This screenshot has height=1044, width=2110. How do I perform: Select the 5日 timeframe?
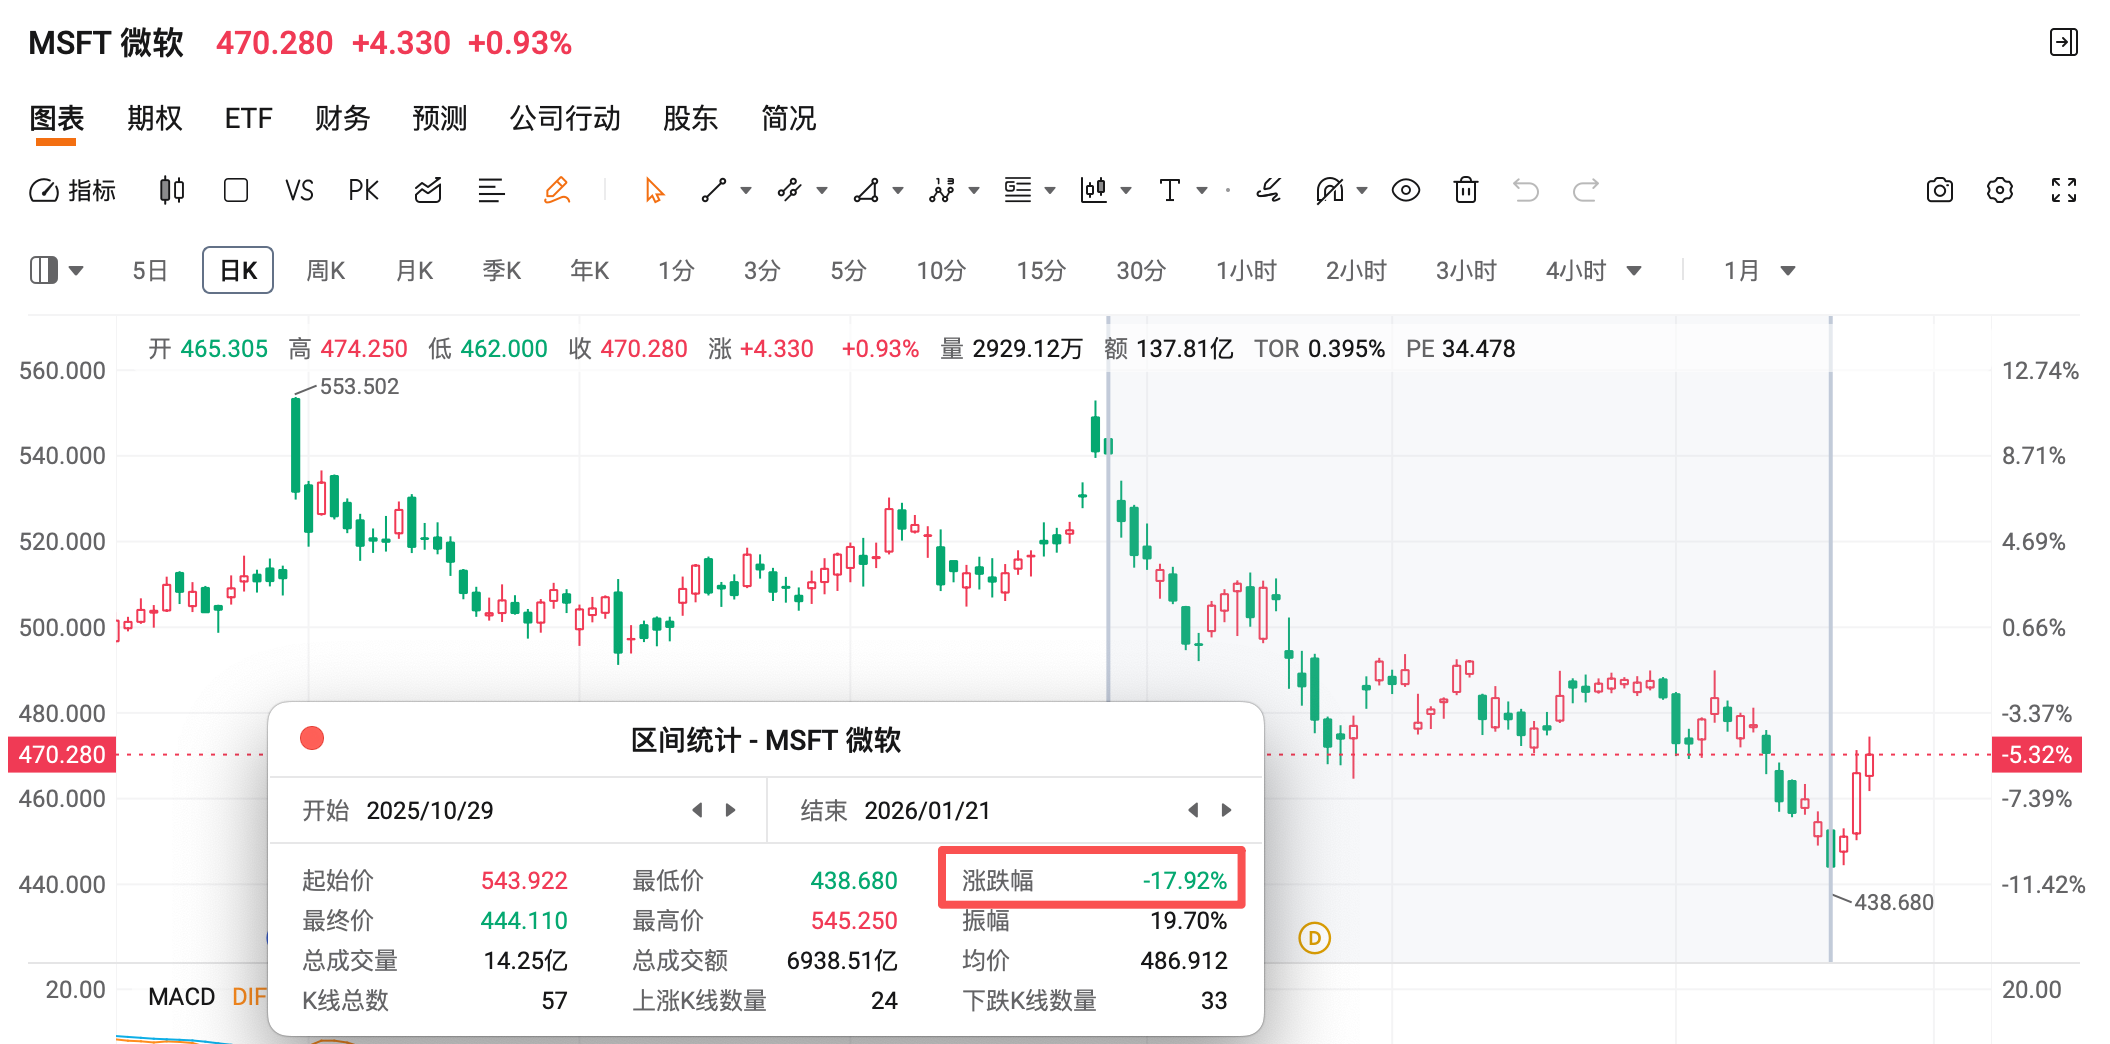(150, 270)
